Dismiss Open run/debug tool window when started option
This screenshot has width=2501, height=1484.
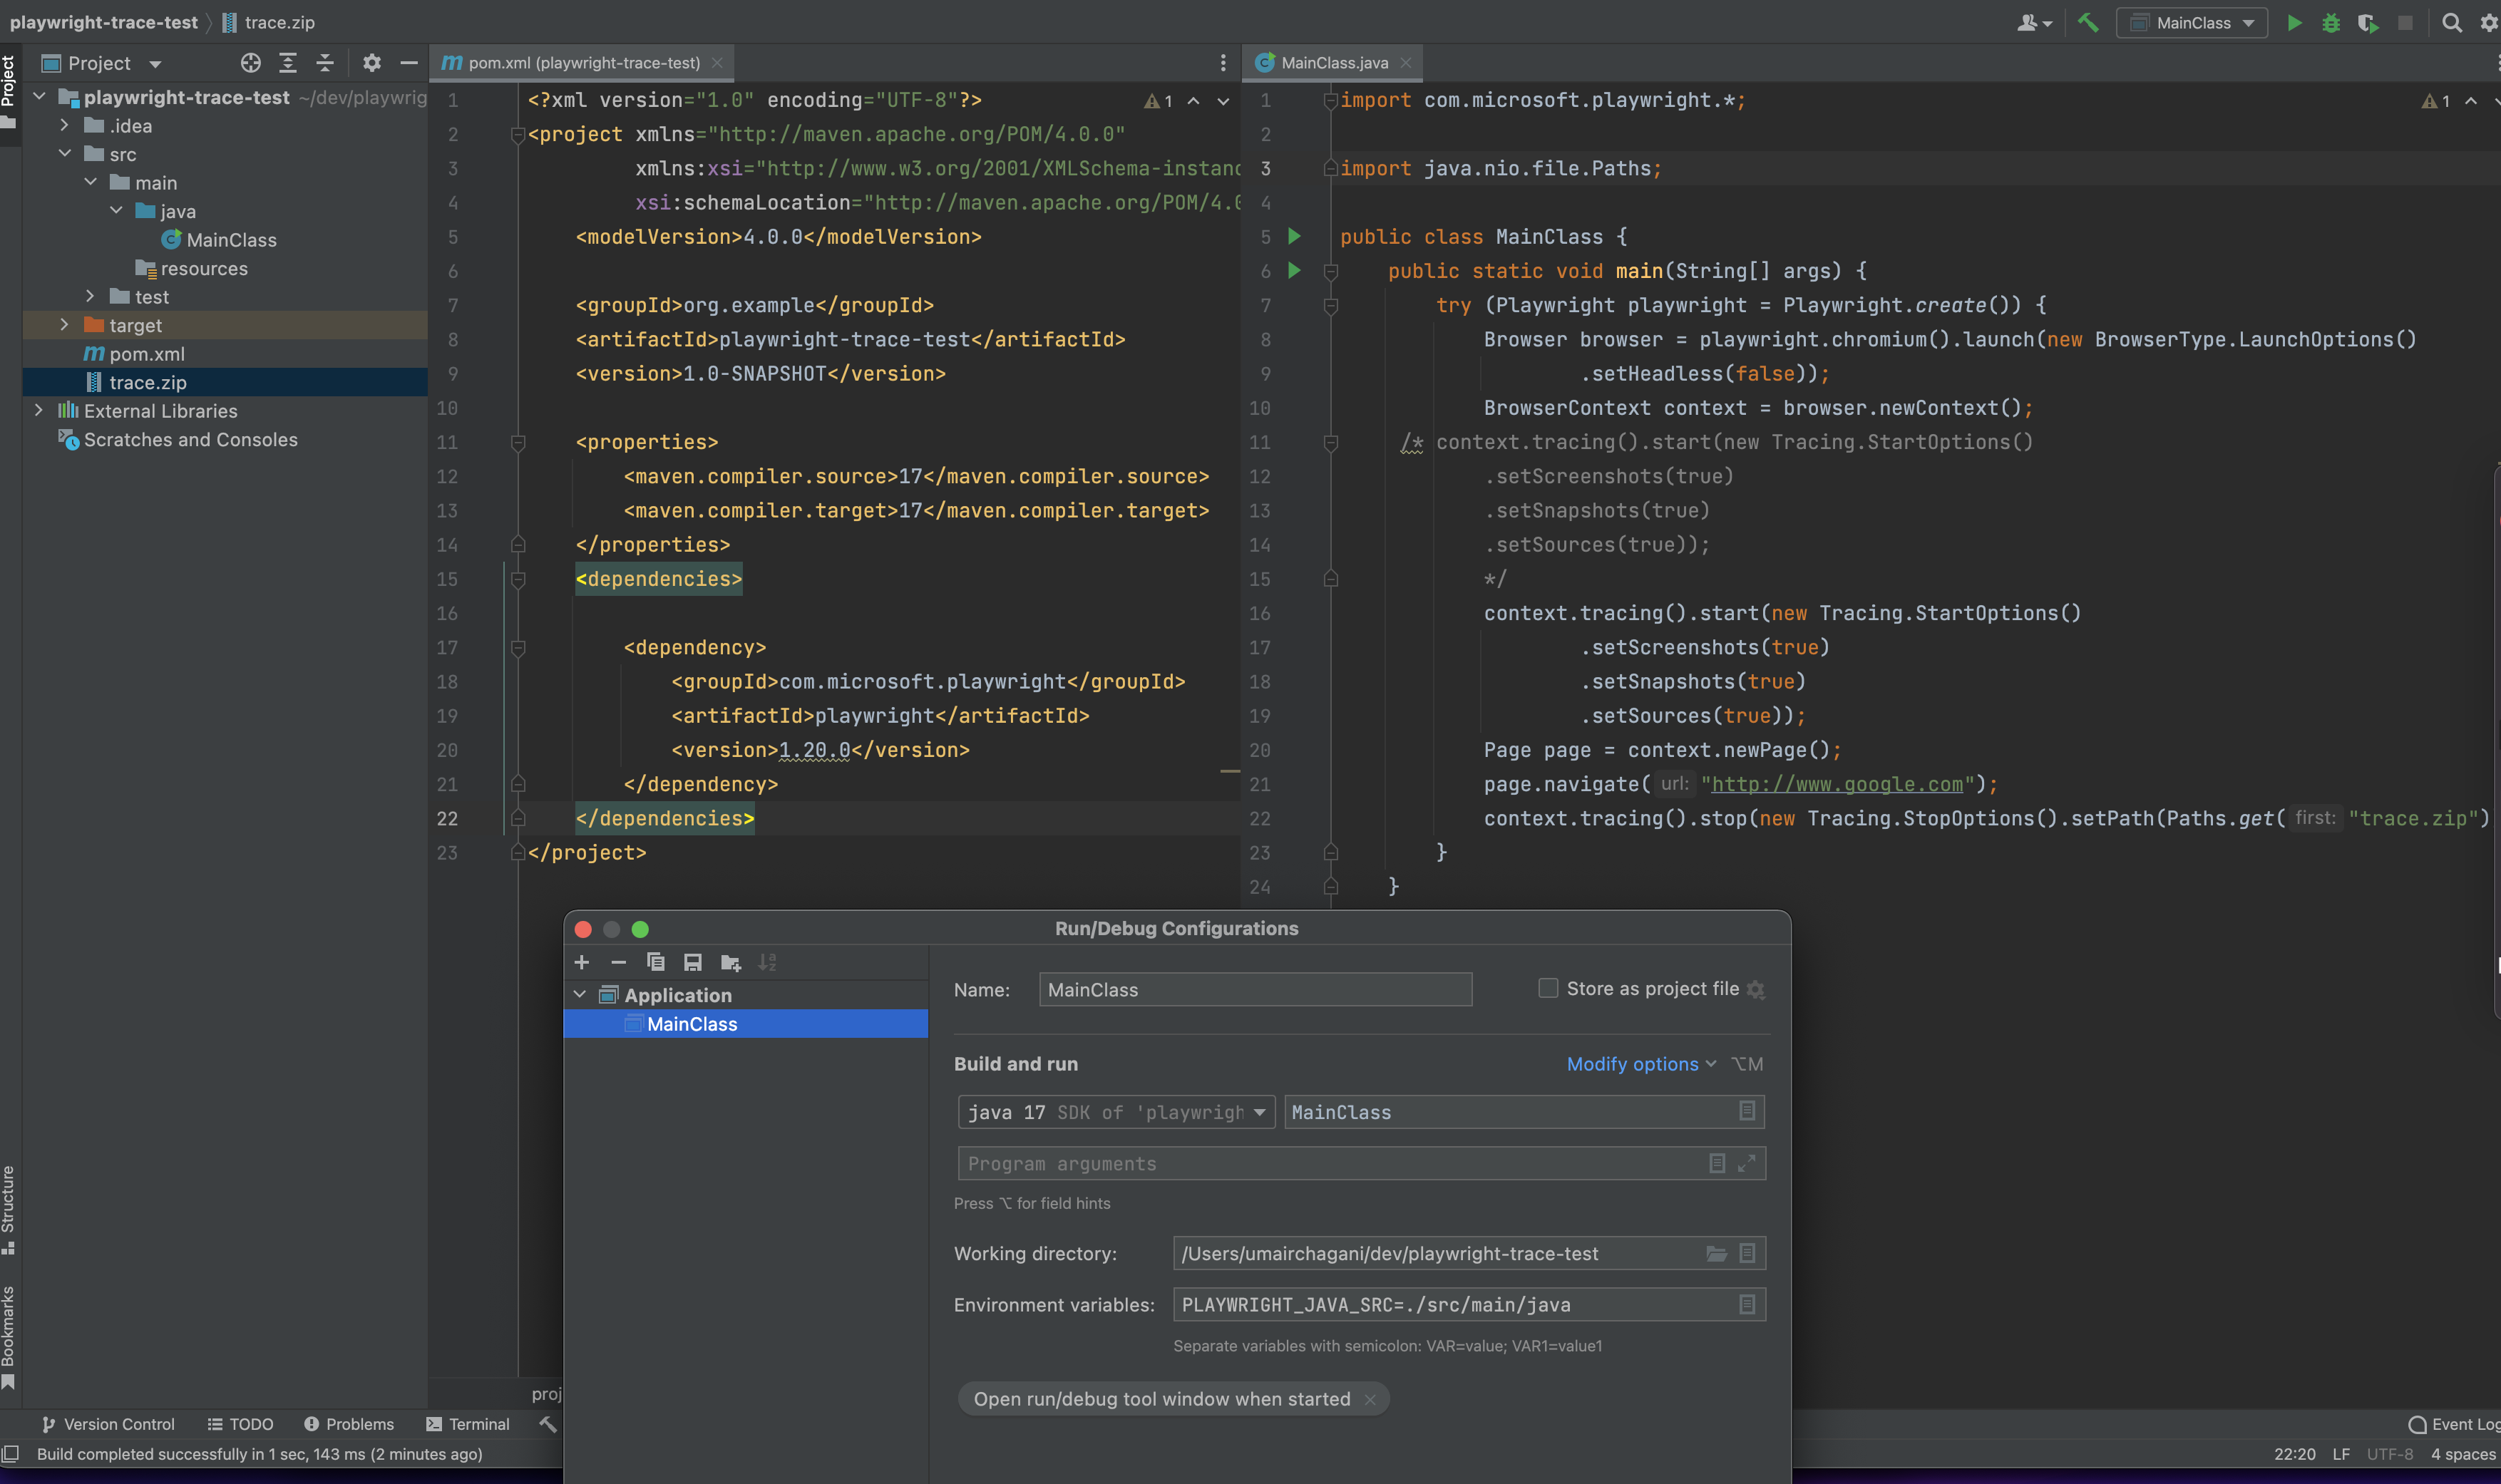1371,1399
